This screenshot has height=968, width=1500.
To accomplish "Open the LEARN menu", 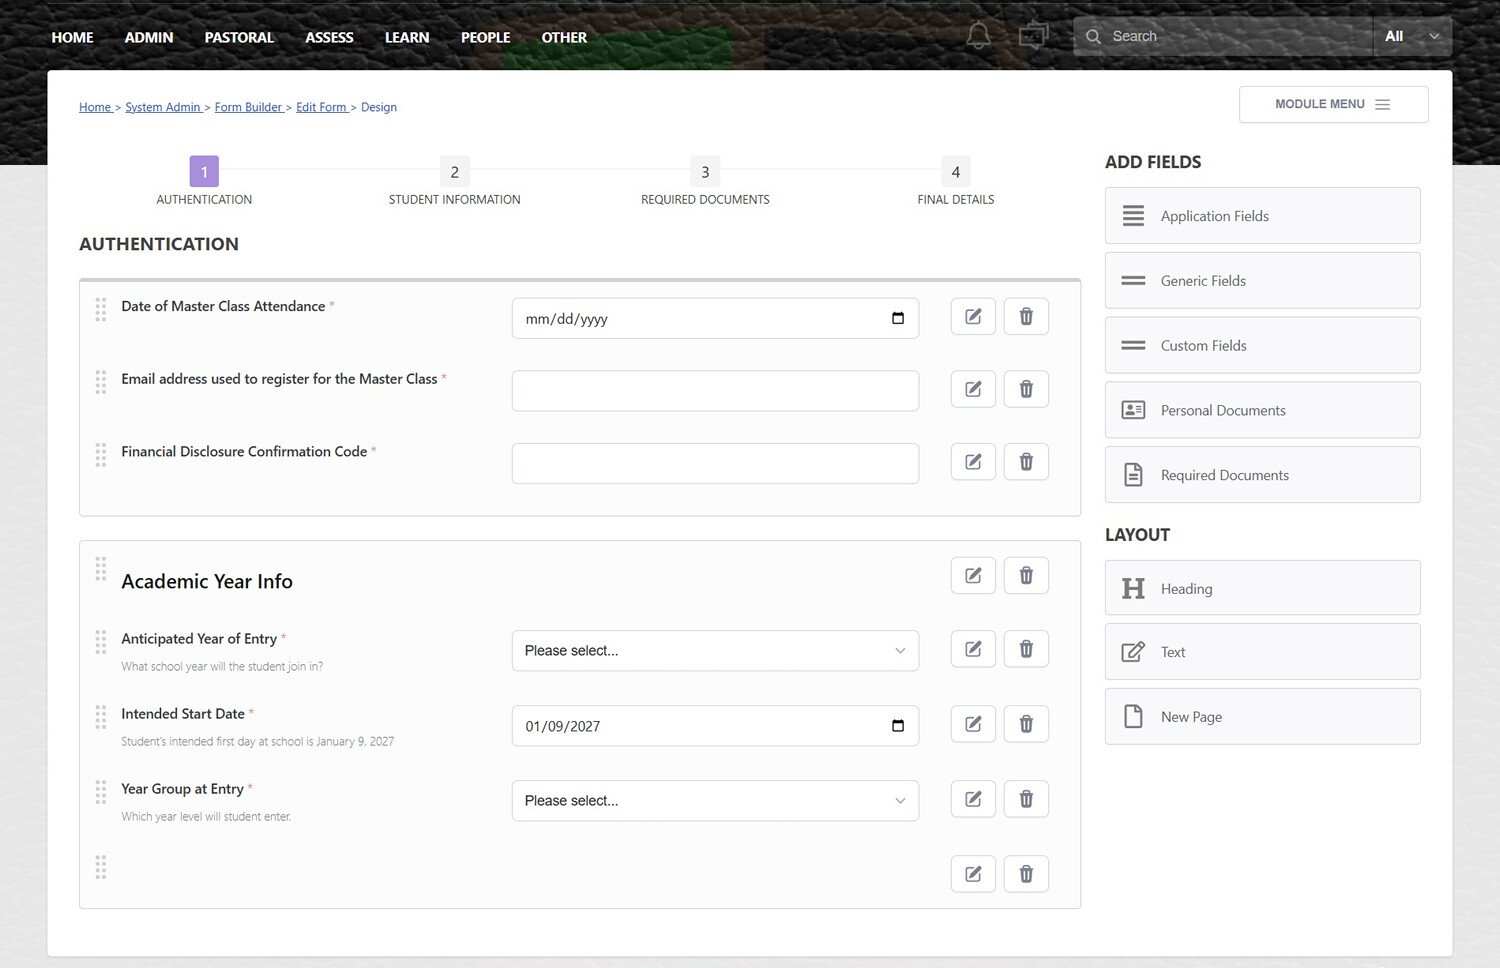I will [x=407, y=37].
